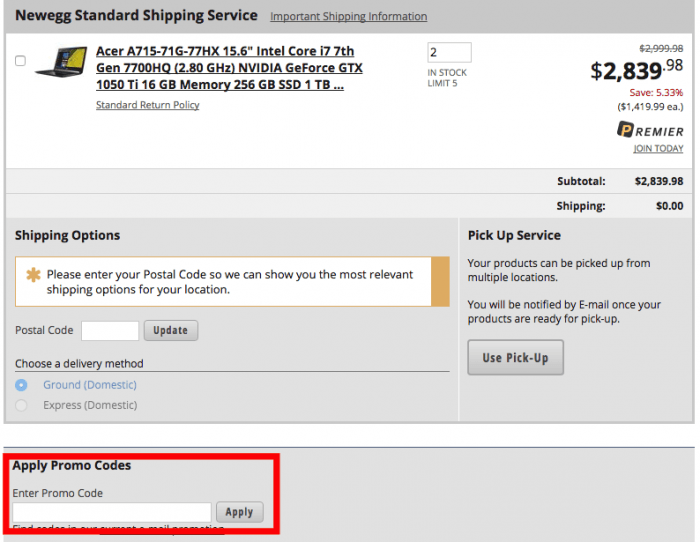This screenshot has height=542, width=700.
Task: Focus the Enter Promo Code field
Action: tap(112, 512)
